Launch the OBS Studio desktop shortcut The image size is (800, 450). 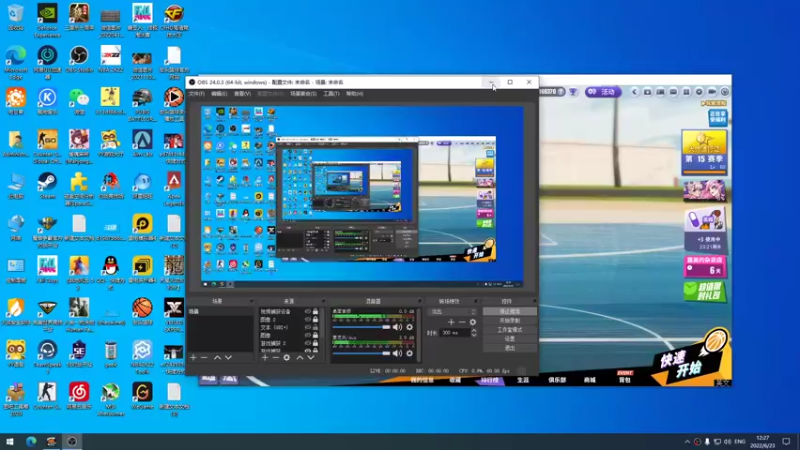pyautogui.click(x=79, y=59)
